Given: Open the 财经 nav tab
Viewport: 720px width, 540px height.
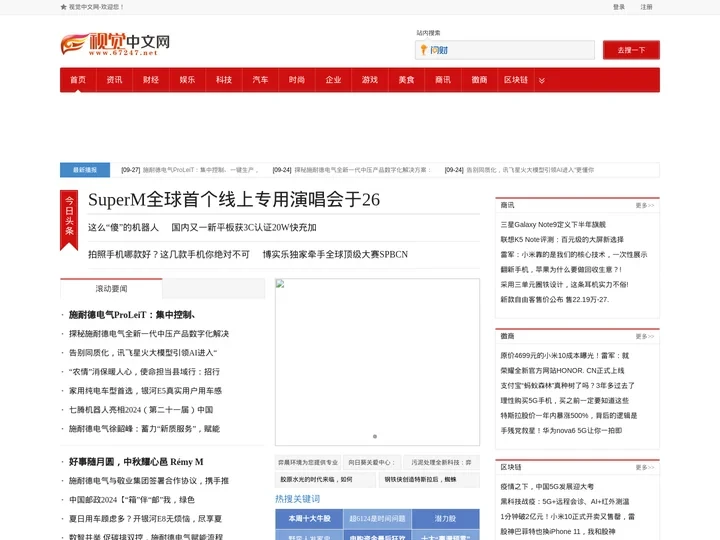Looking at the screenshot, I should [x=151, y=80].
